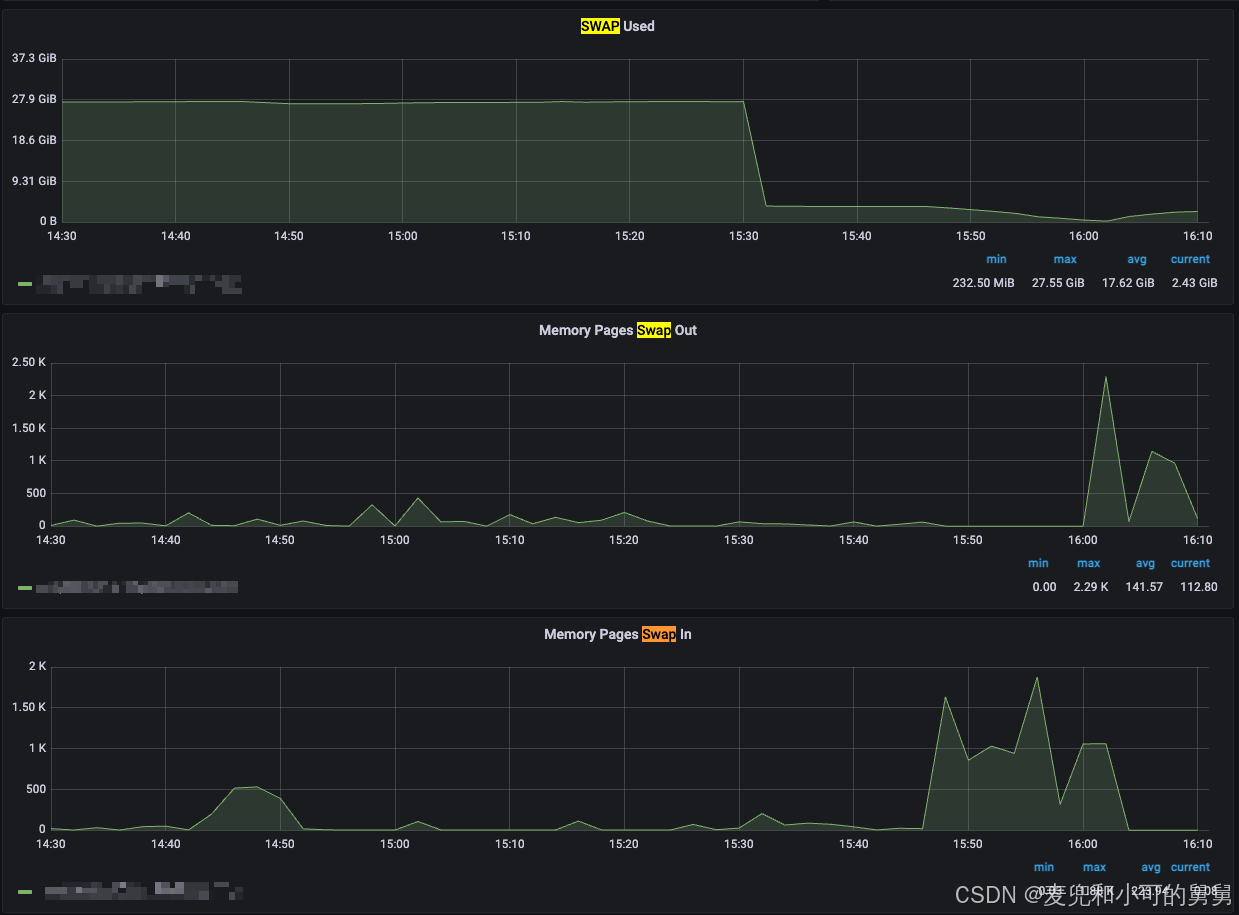Sort Swap Out legend by avg header

(1145, 563)
